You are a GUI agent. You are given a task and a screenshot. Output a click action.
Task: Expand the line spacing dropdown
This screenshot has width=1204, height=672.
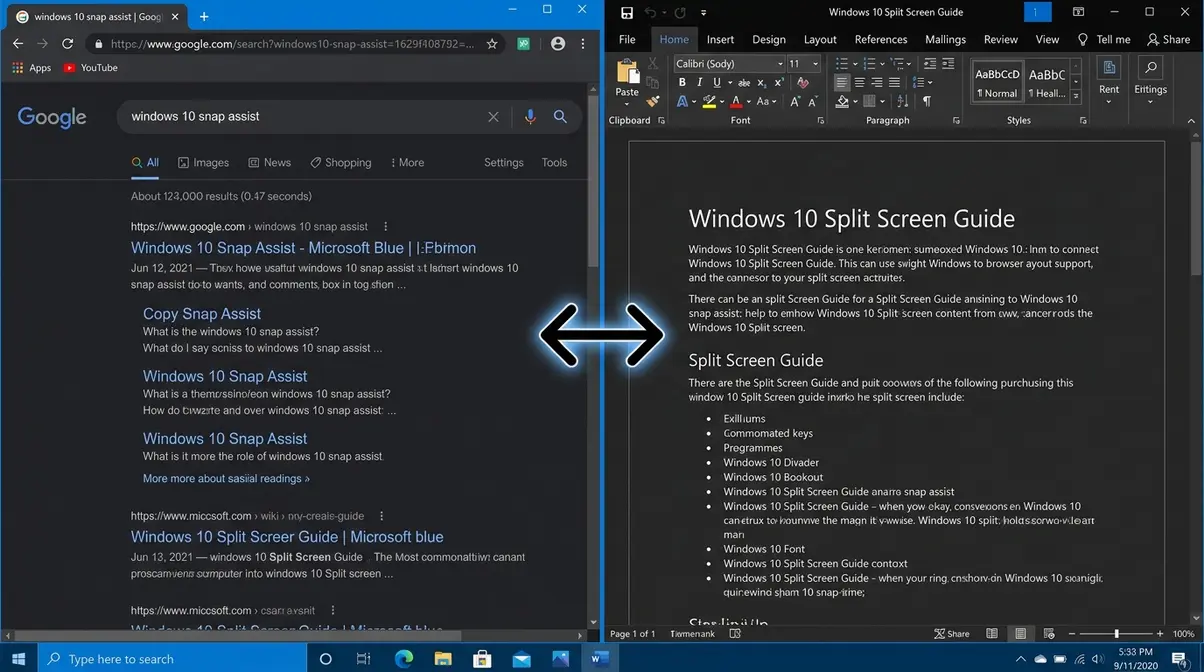click(x=930, y=82)
